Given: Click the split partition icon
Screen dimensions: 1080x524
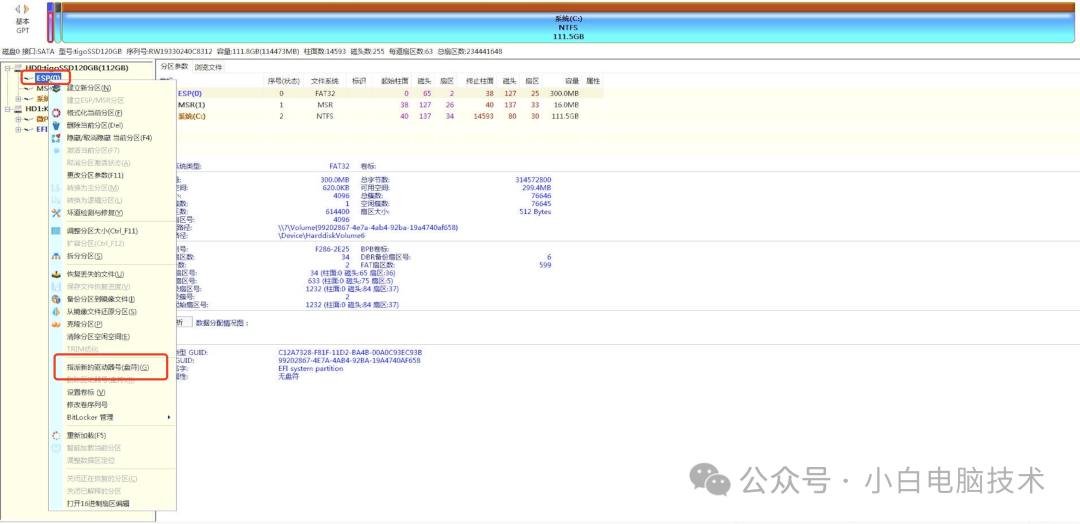Looking at the screenshot, I should pyautogui.click(x=56, y=256).
